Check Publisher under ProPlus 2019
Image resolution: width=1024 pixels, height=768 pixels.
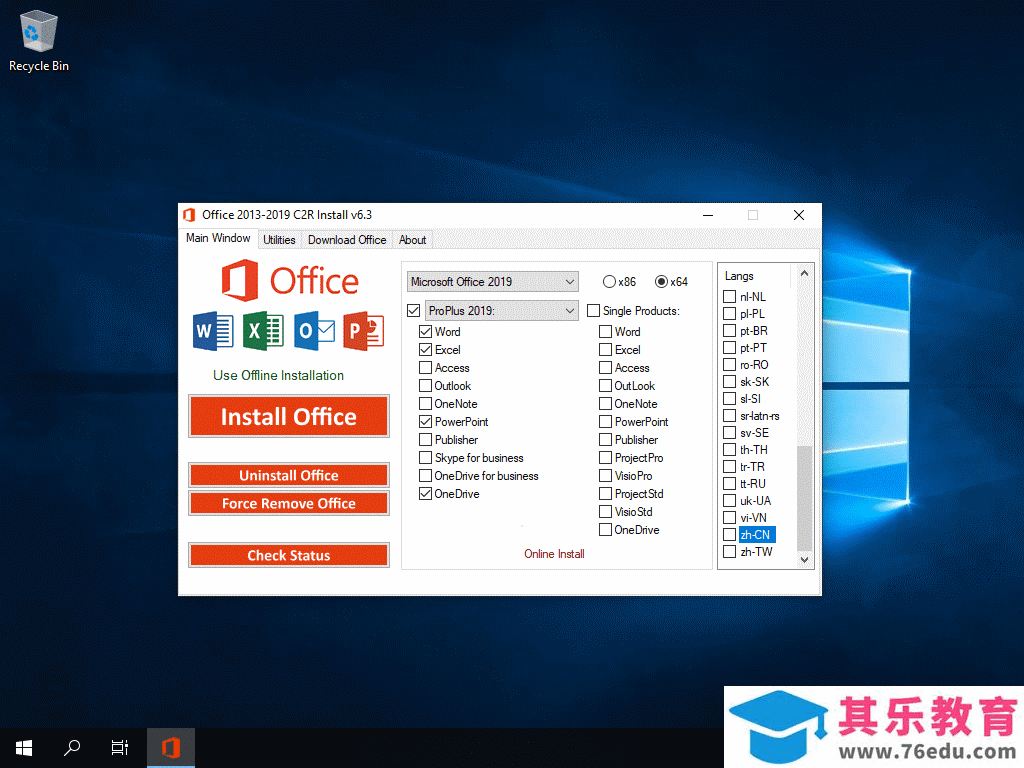(425, 440)
